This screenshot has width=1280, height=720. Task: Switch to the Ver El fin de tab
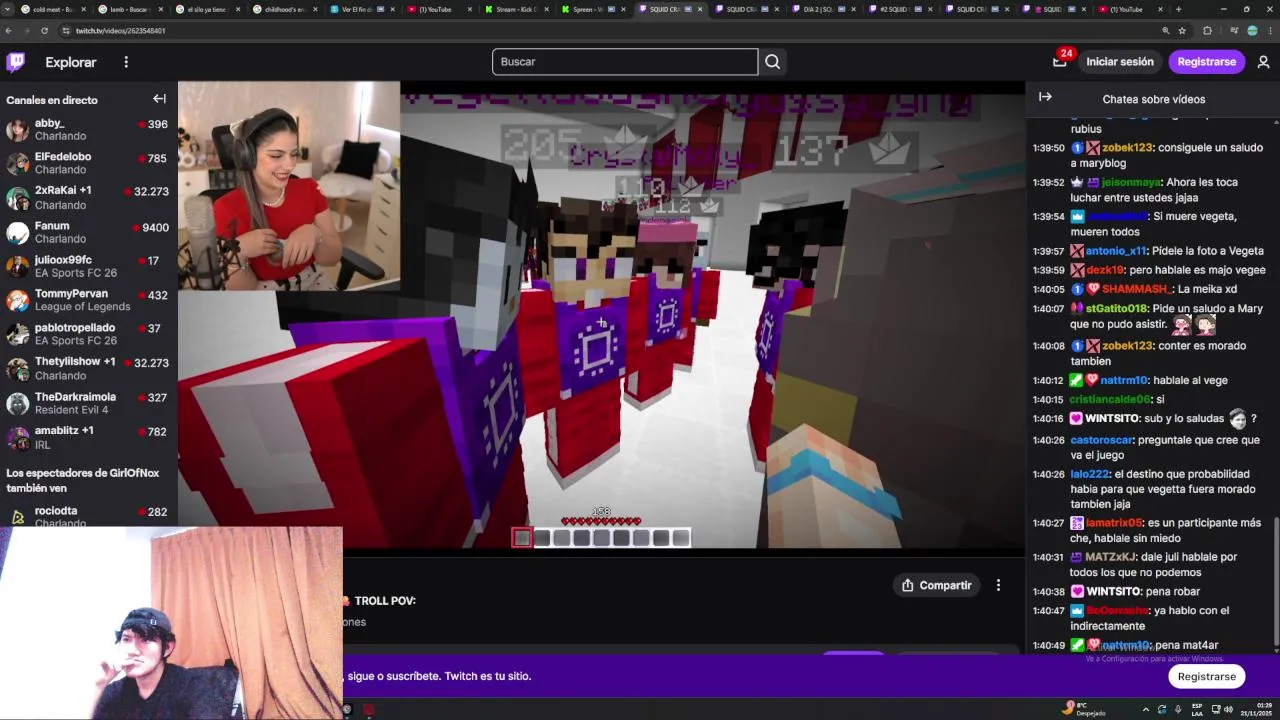coord(362,9)
